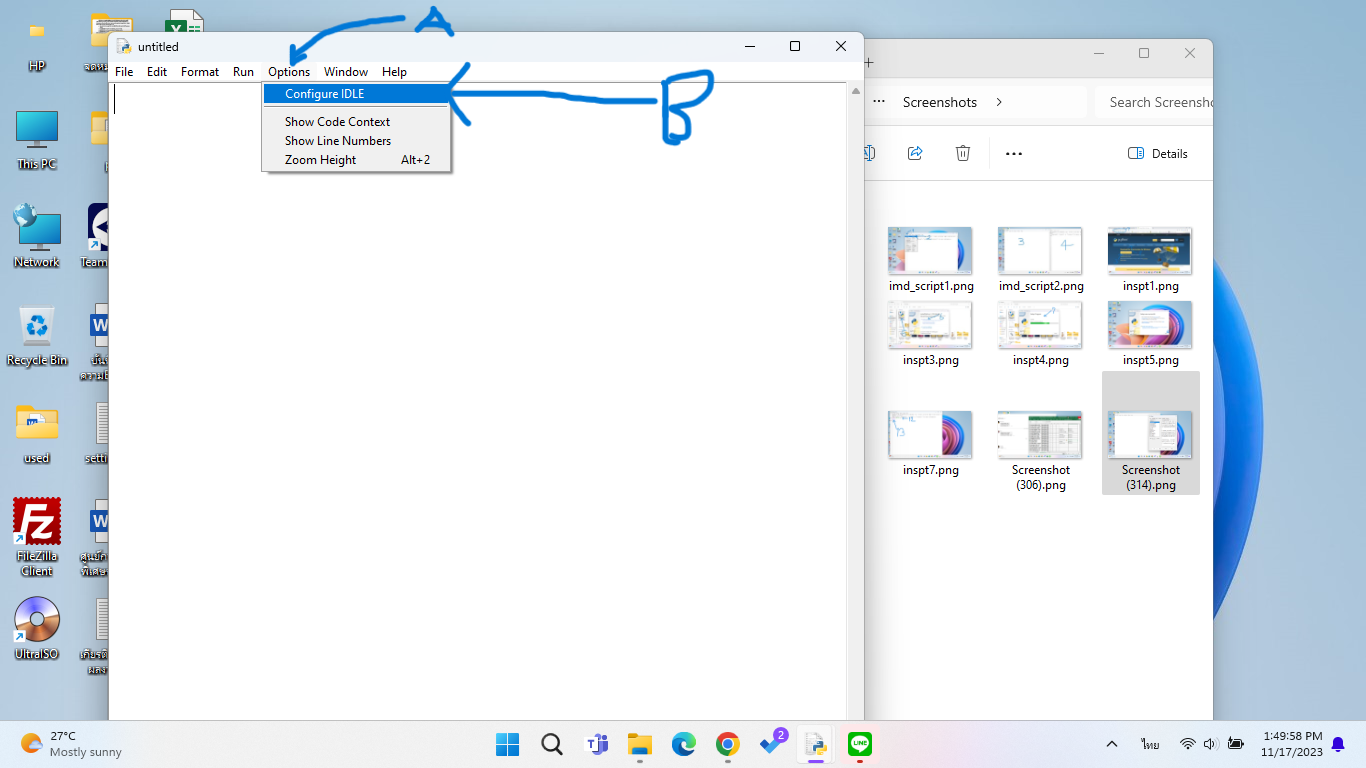The height and width of the screenshot is (768, 1366).
Task: Click the Delete trash icon in Explorer
Action: coord(962,153)
